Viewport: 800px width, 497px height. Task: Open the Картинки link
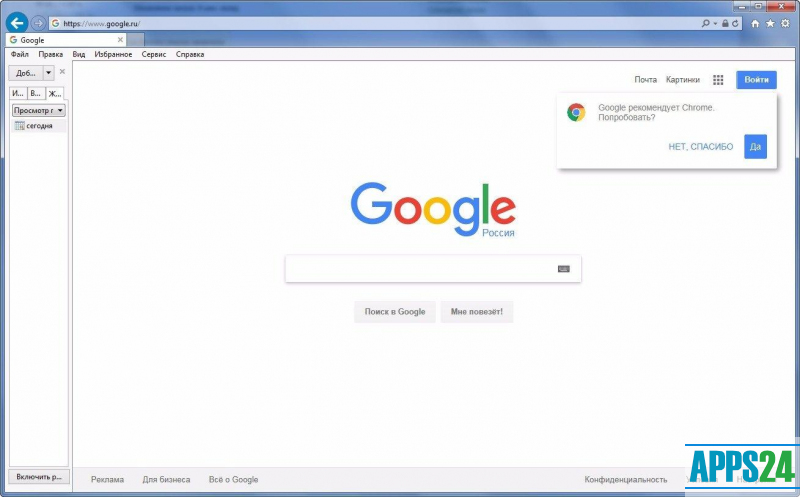[683, 80]
